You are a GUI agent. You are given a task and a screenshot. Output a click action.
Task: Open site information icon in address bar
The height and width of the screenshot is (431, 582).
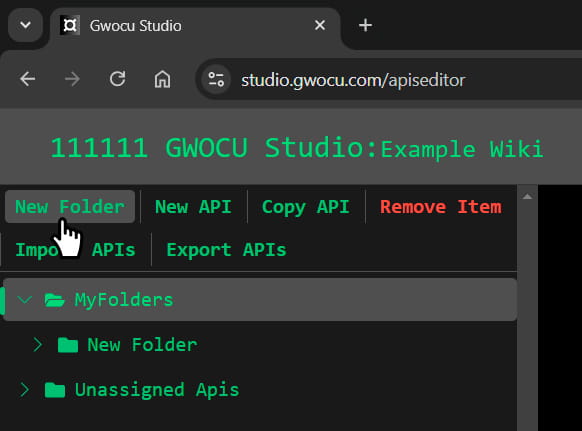pyautogui.click(x=216, y=79)
